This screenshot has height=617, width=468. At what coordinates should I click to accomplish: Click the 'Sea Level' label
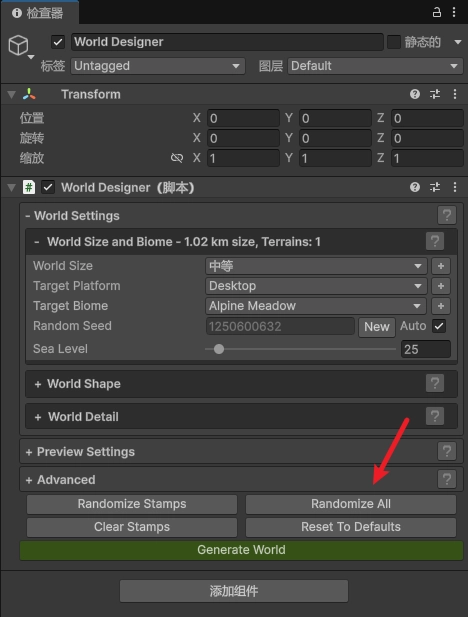60,349
